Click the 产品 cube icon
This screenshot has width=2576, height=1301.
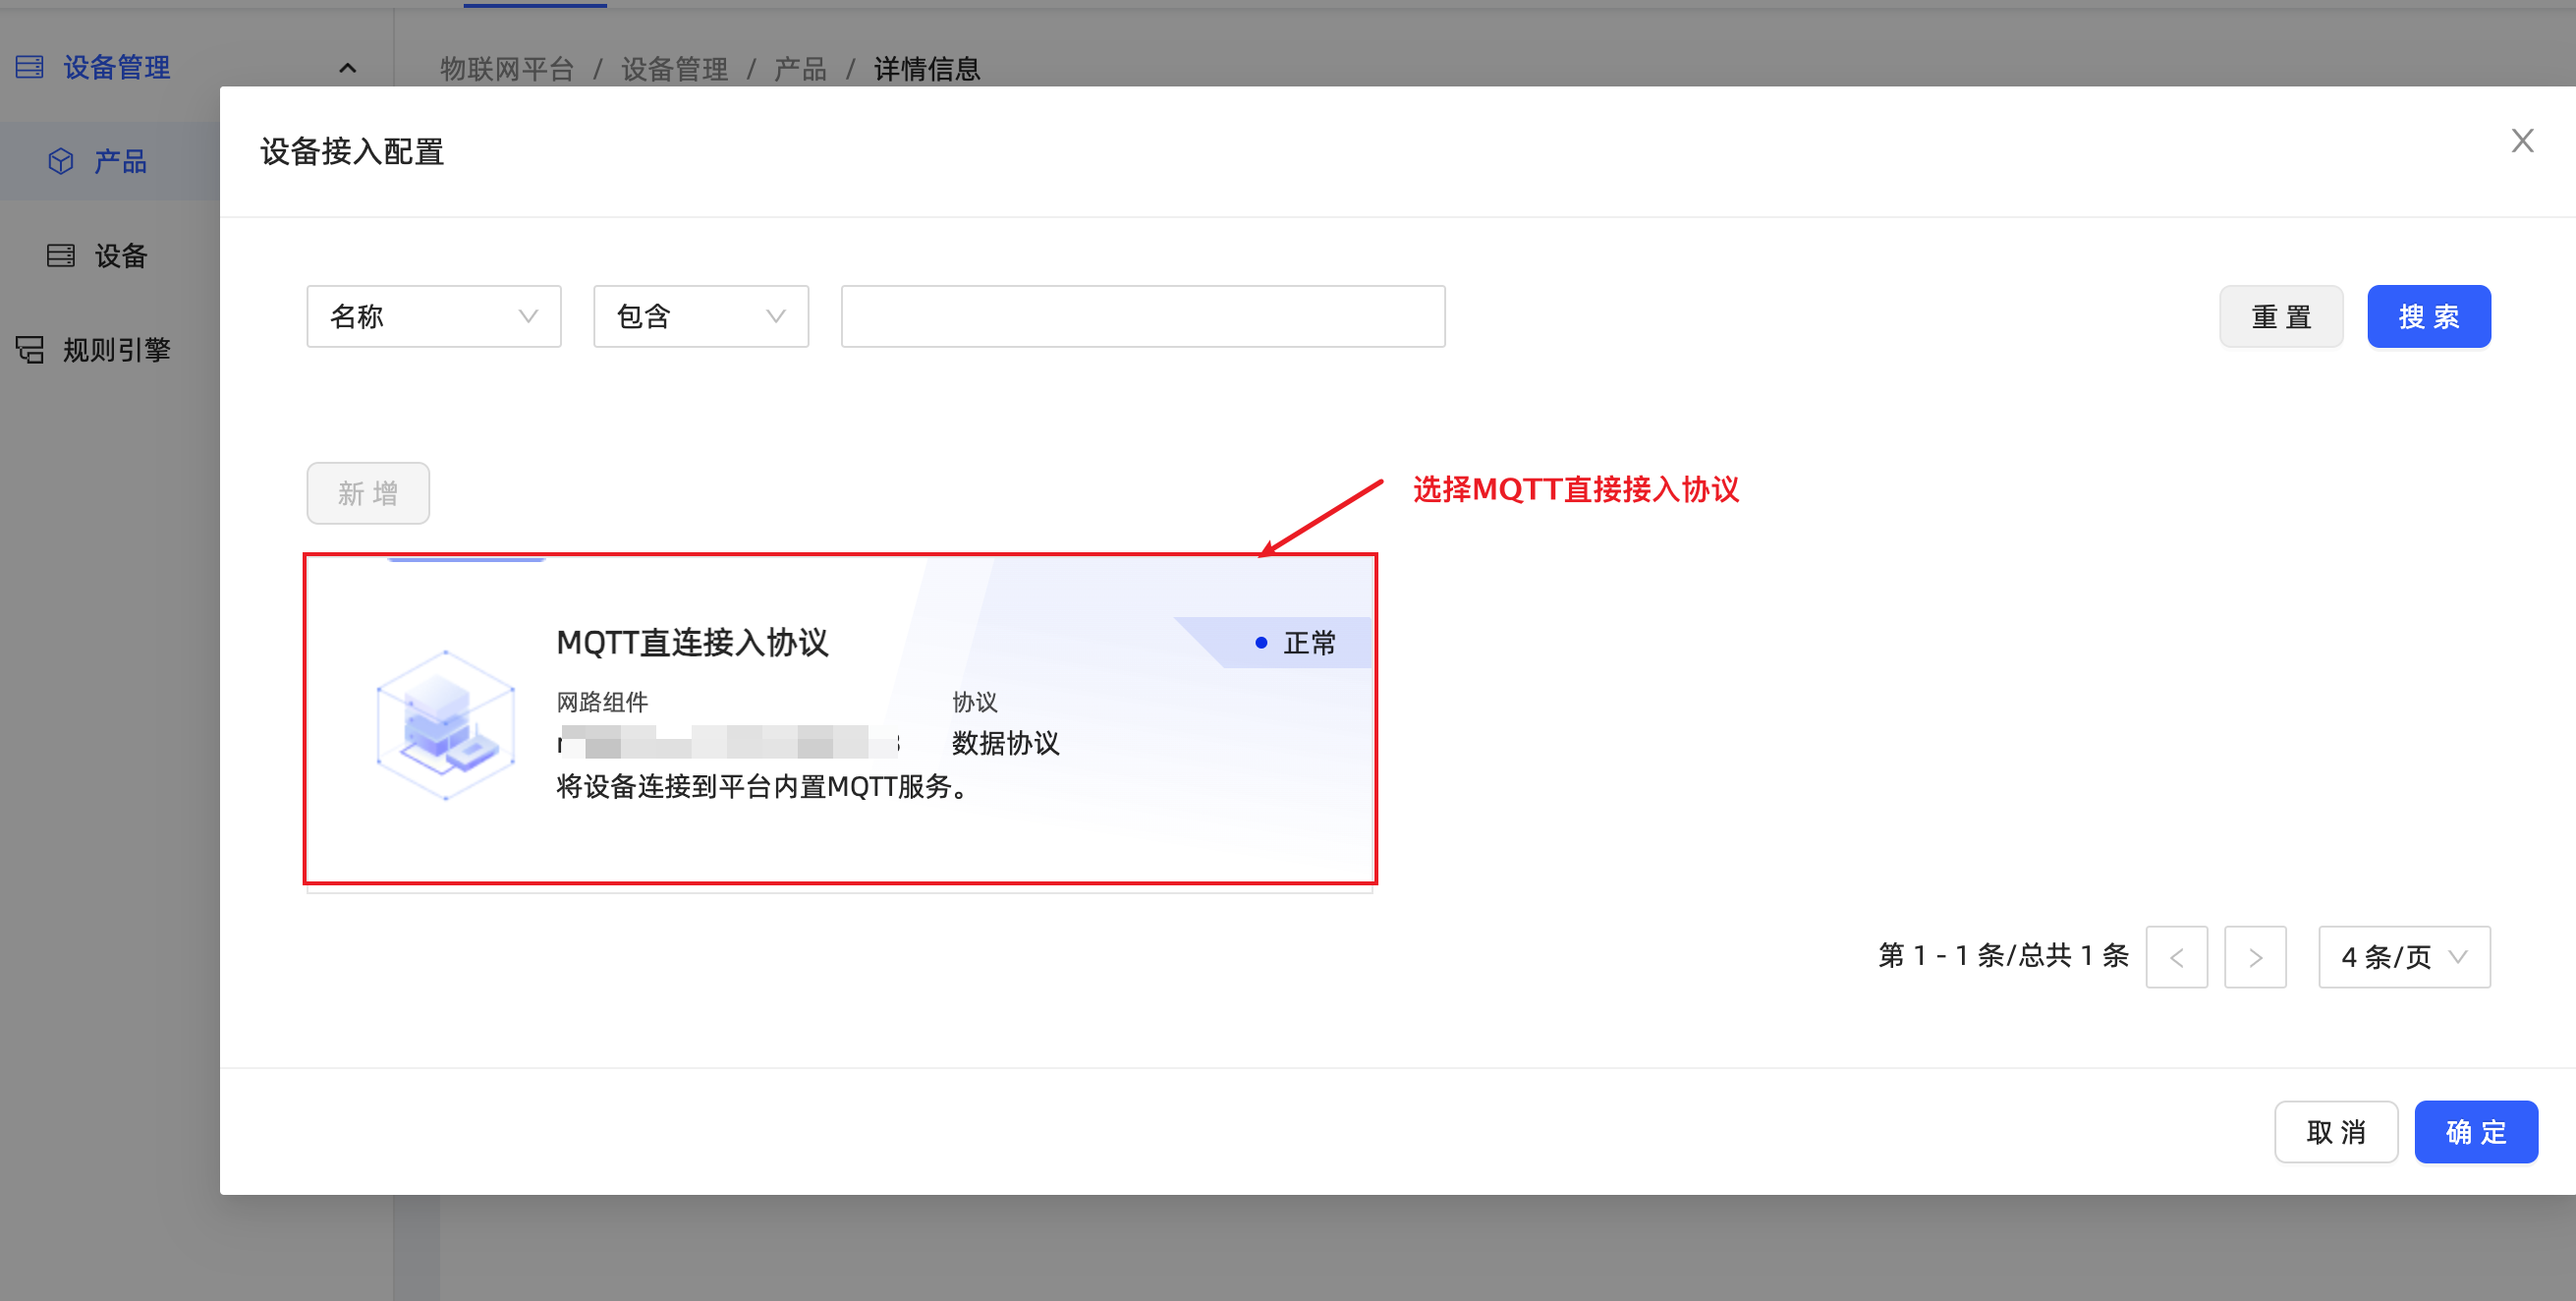click(61, 161)
